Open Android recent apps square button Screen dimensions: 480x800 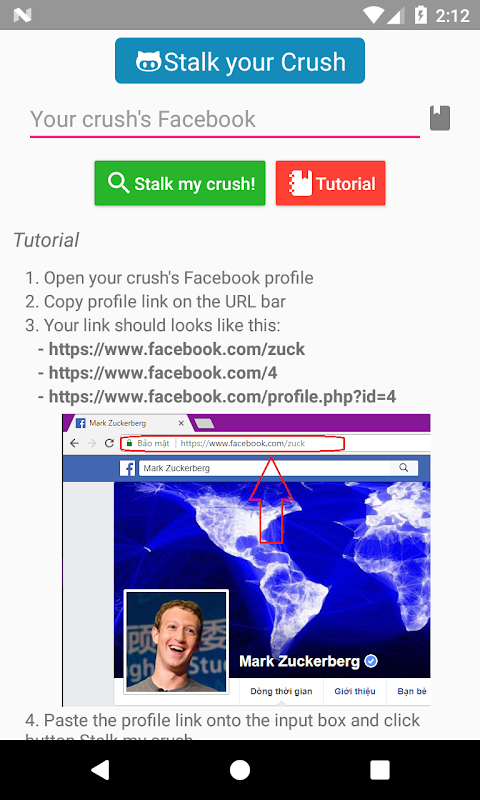click(380, 770)
